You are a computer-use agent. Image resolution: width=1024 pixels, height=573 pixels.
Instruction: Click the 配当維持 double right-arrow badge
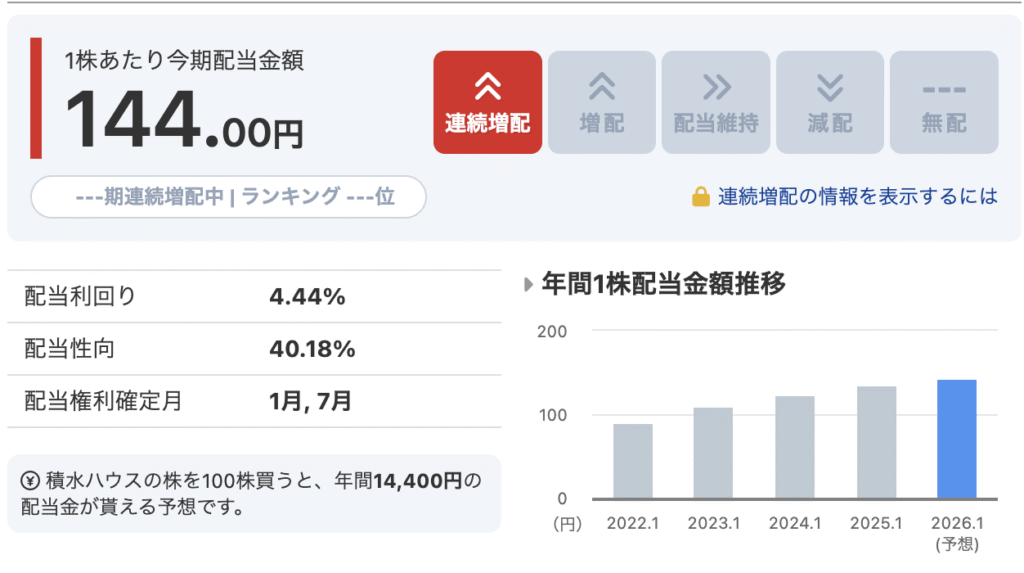[715, 102]
